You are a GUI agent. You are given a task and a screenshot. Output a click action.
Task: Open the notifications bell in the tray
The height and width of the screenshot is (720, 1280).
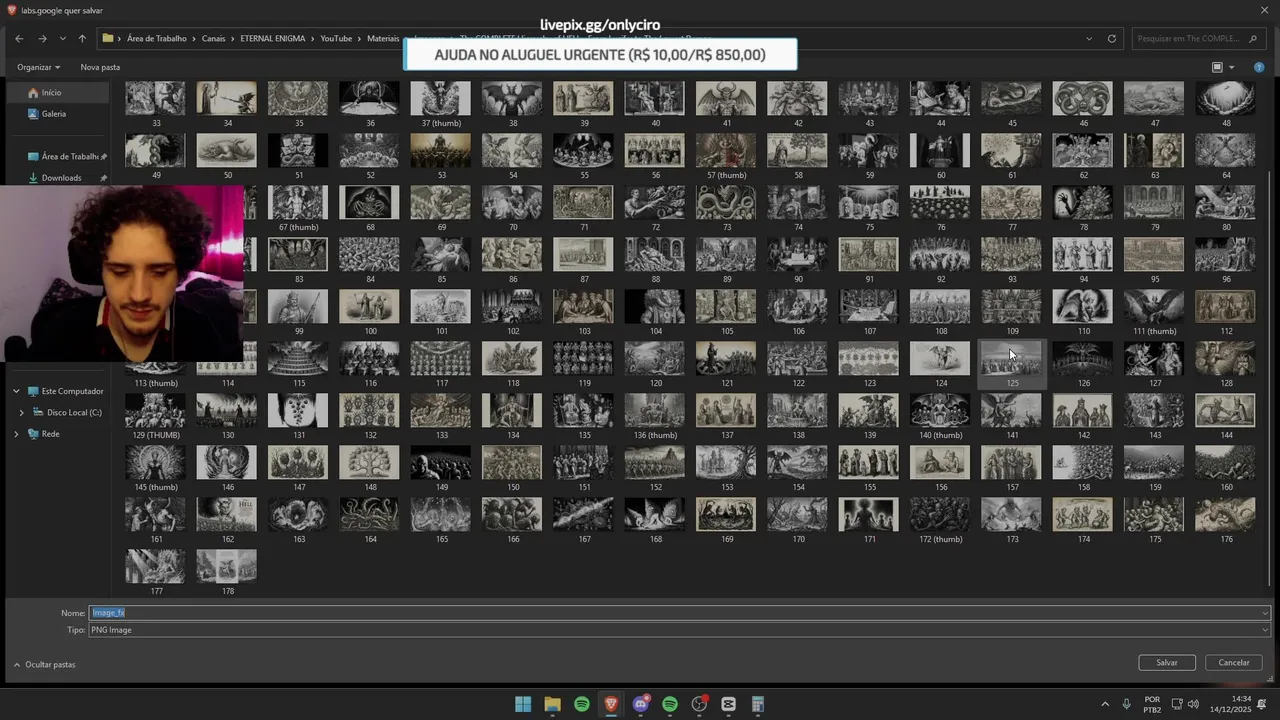1262,704
